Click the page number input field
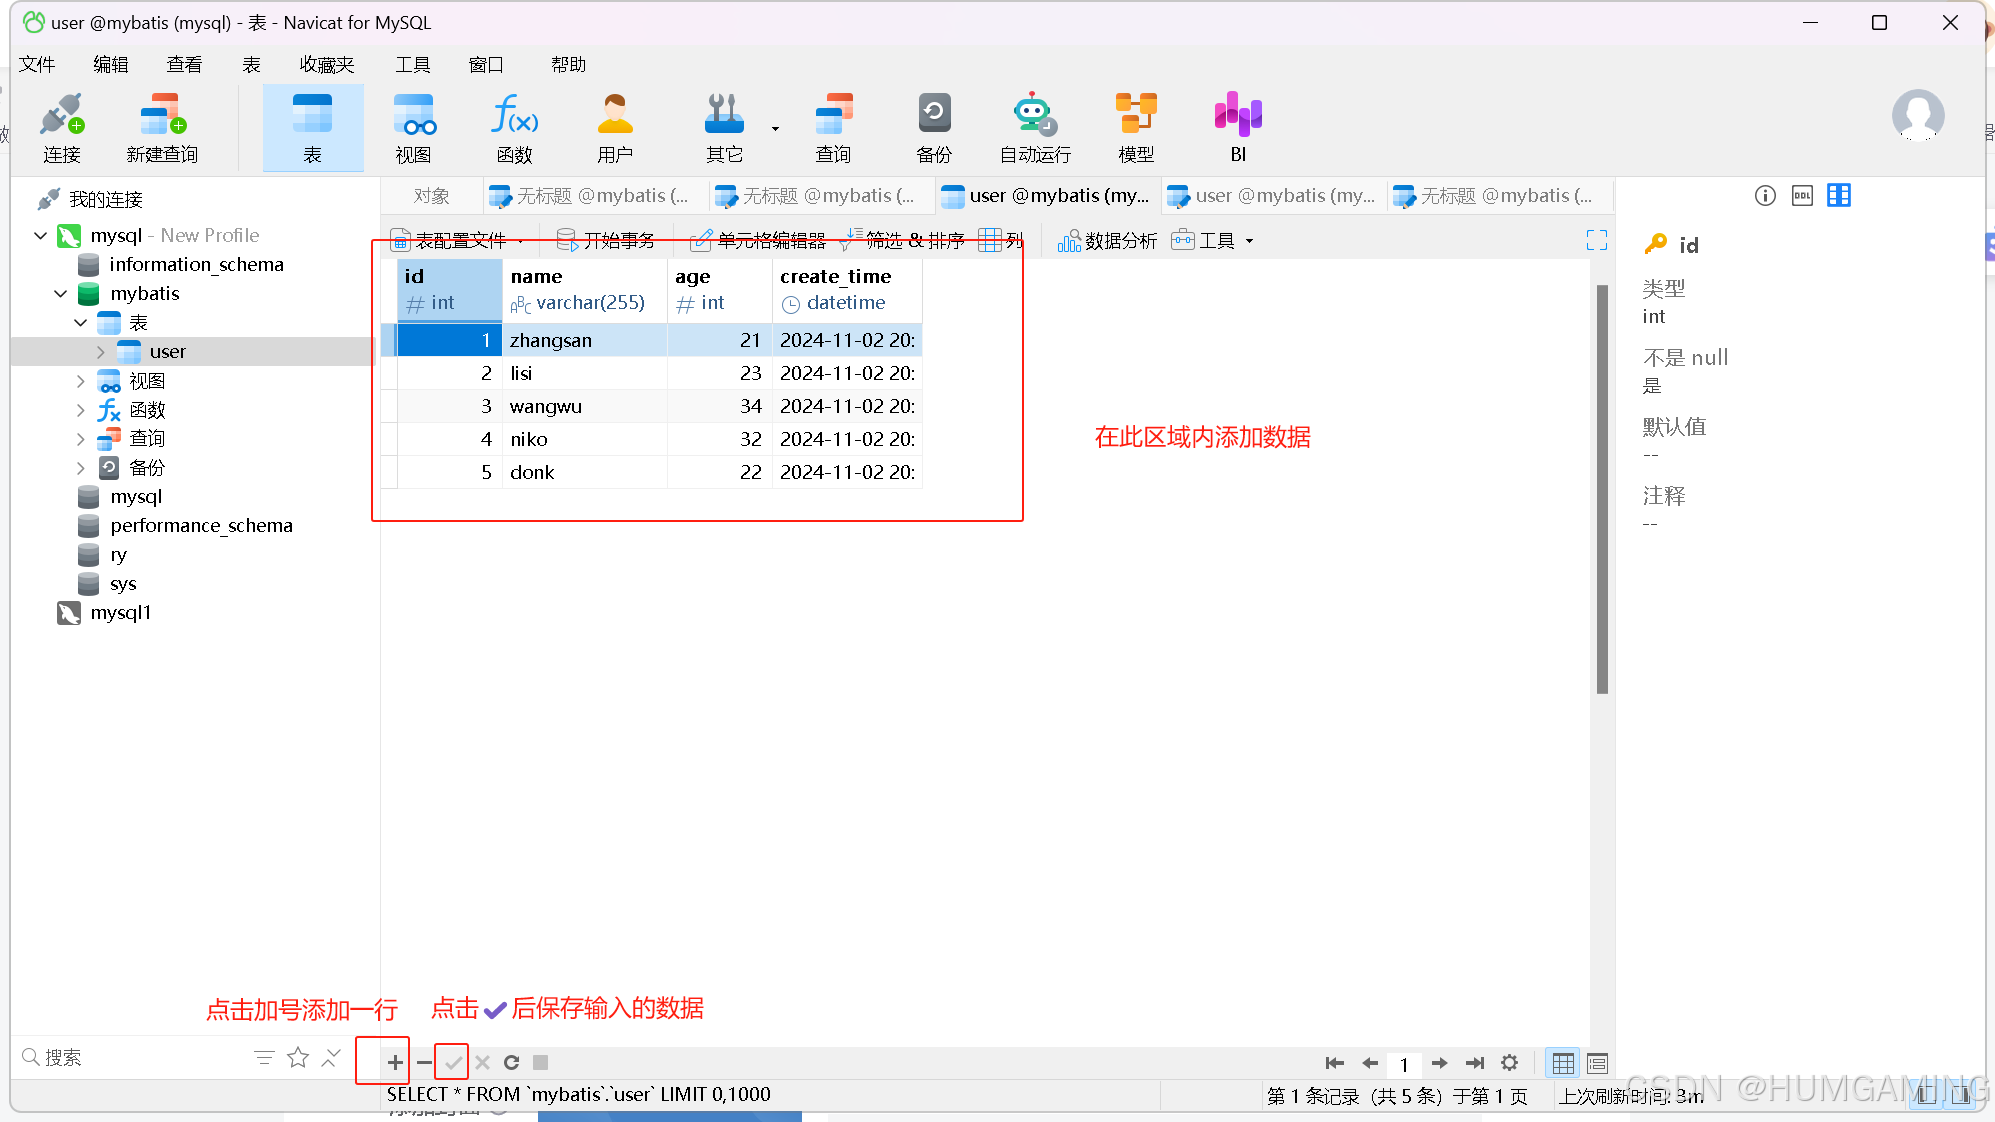The width and height of the screenshot is (1995, 1122). point(1404,1063)
